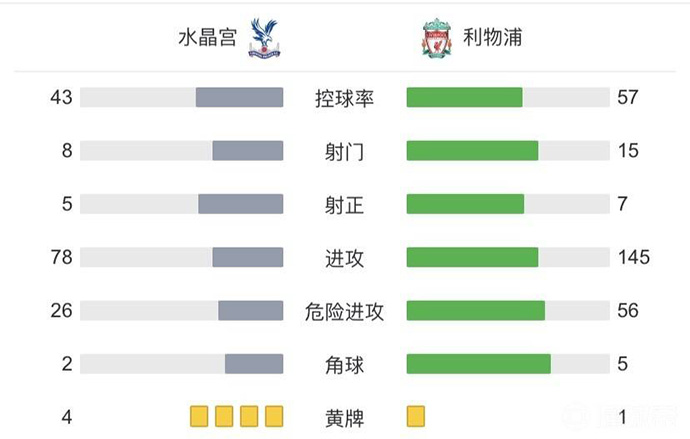This screenshot has height=439, width=690.
Task: Click the Liverpool club crest
Action: pyautogui.click(x=436, y=39)
